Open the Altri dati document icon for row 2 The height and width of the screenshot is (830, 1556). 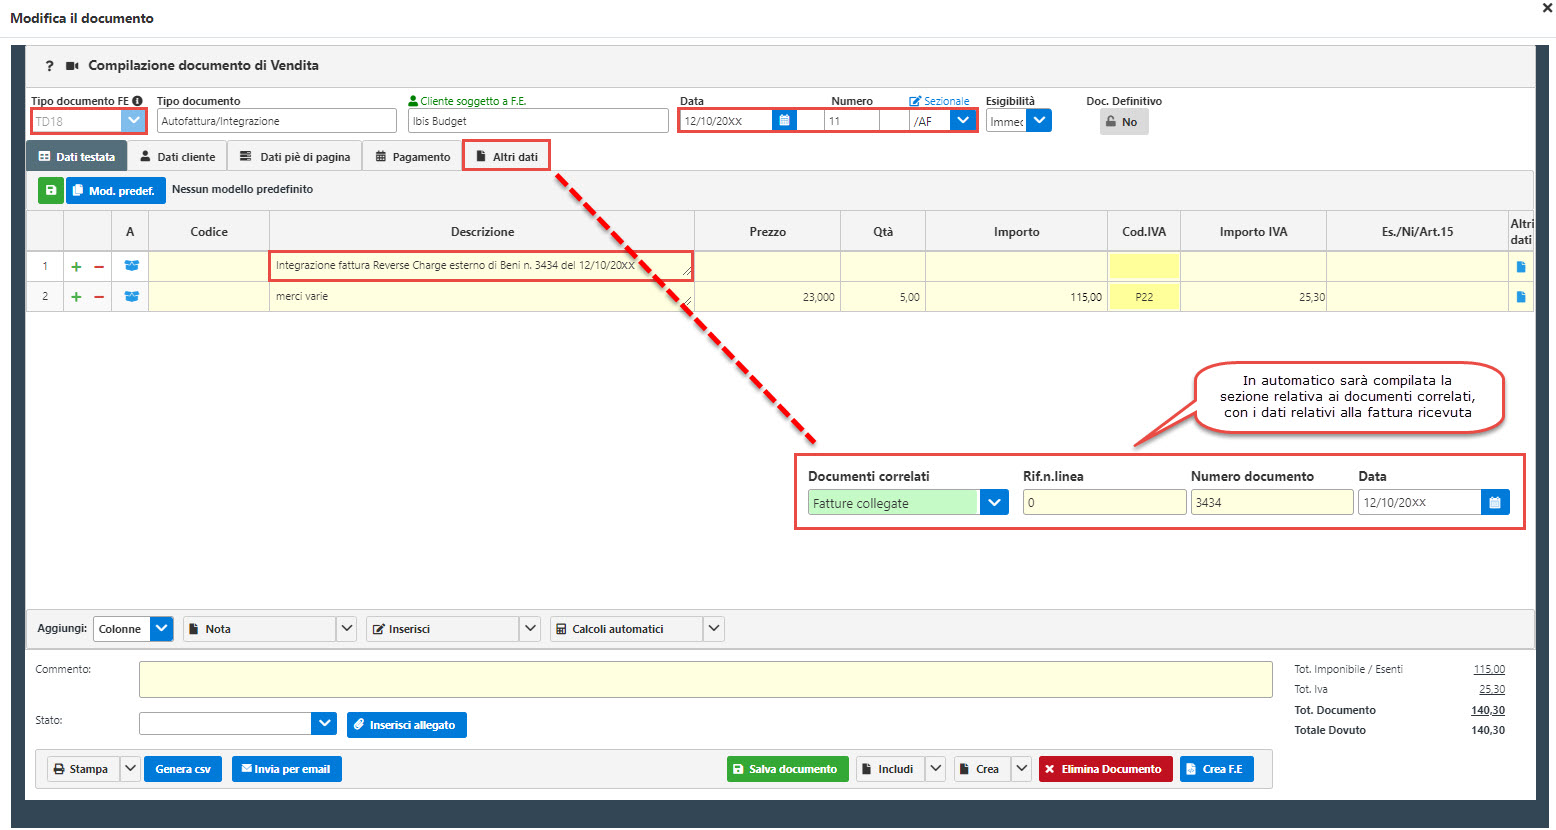tap(1521, 297)
